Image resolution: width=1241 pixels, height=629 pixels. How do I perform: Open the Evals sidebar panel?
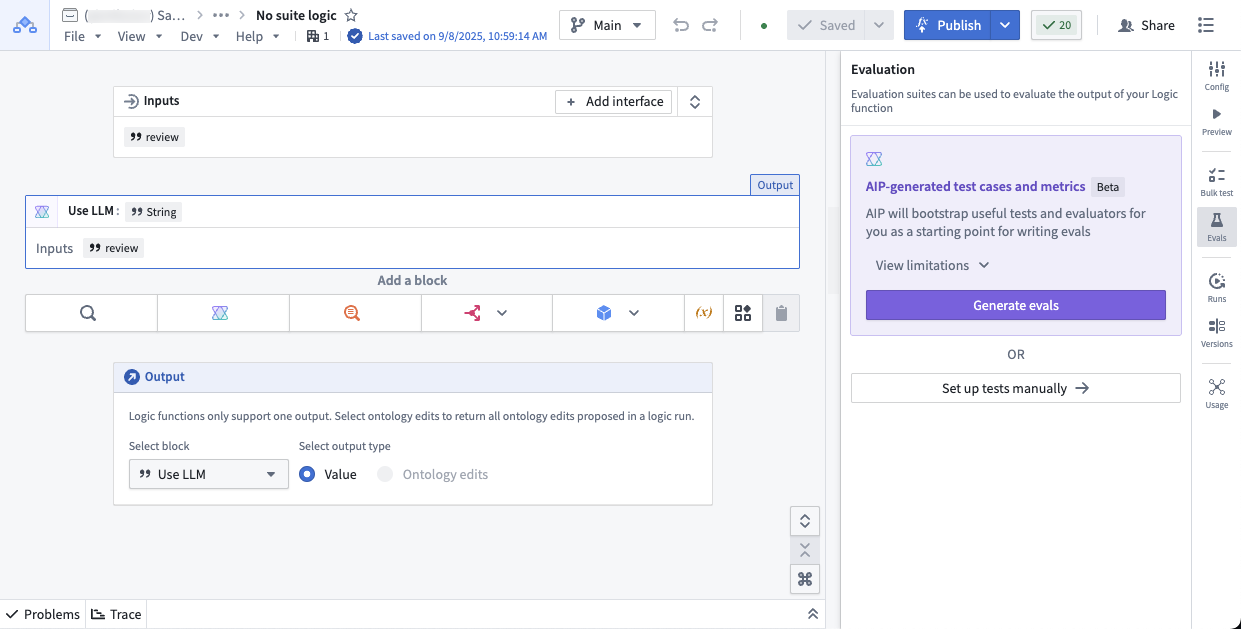tap(1216, 227)
